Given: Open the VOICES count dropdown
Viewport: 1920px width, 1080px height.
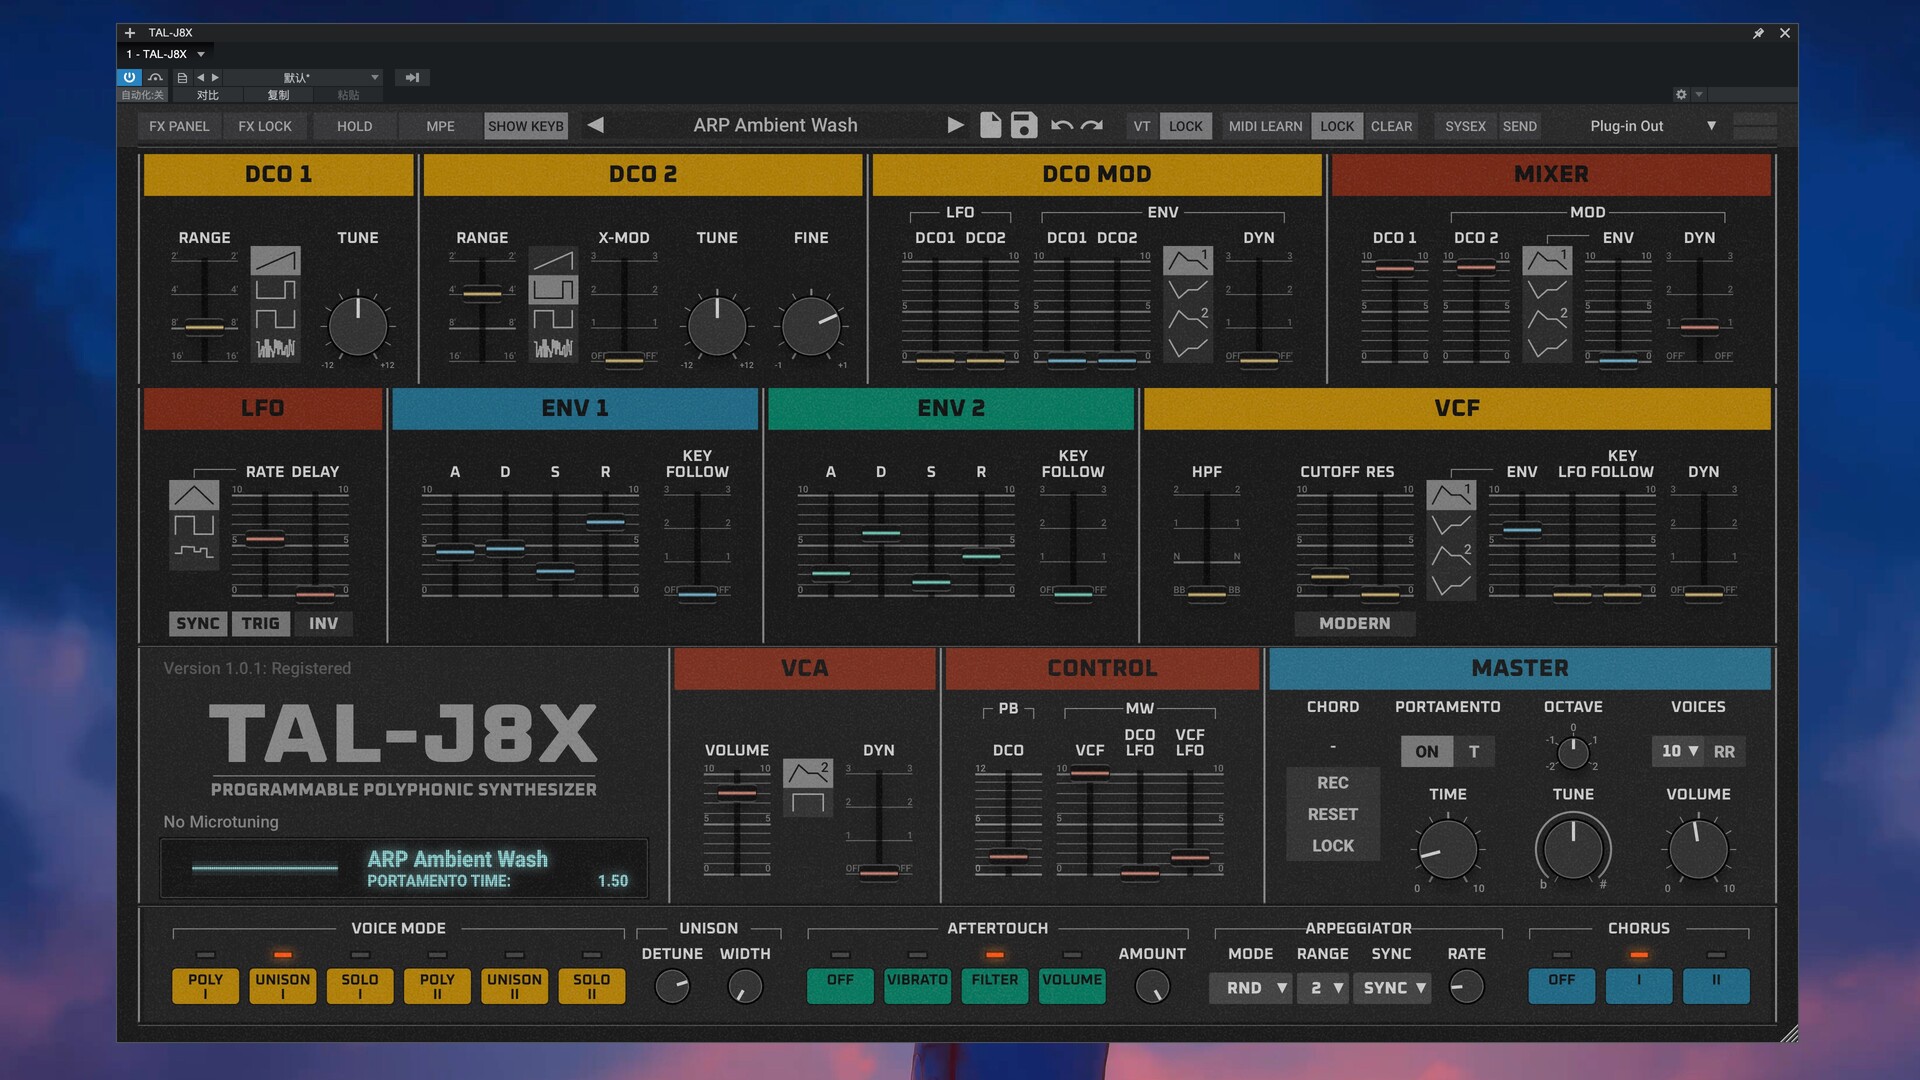Looking at the screenshot, I should [x=1679, y=751].
